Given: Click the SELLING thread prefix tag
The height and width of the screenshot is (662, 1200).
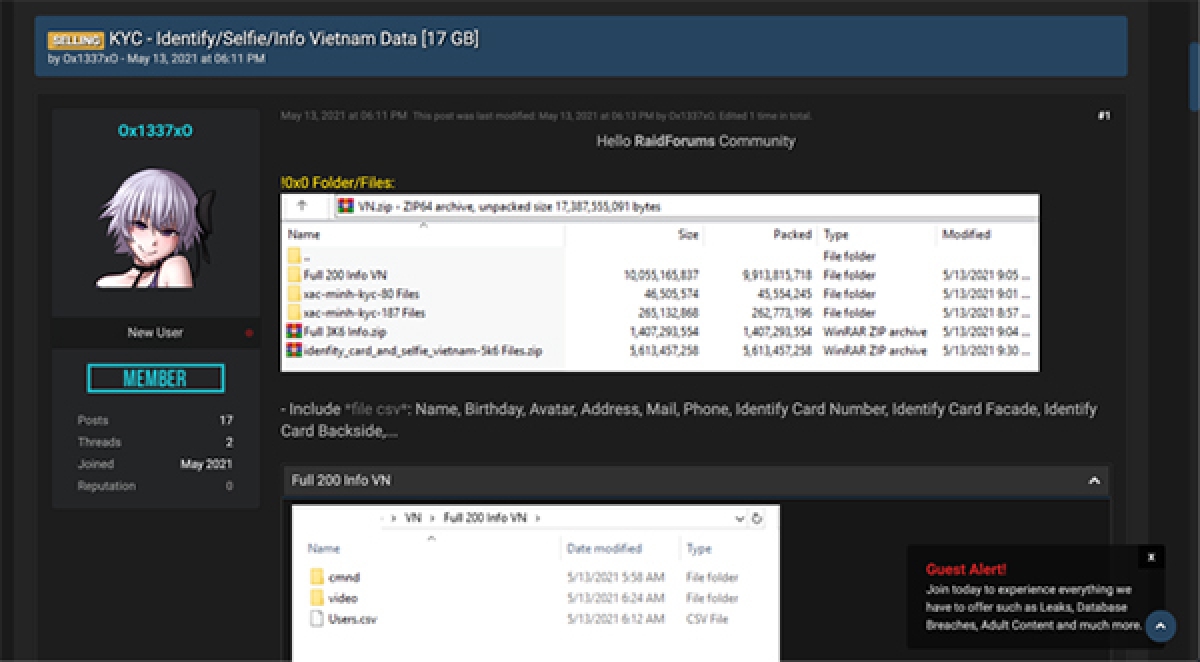Looking at the screenshot, I should pyautogui.click(x=76, y=40).
